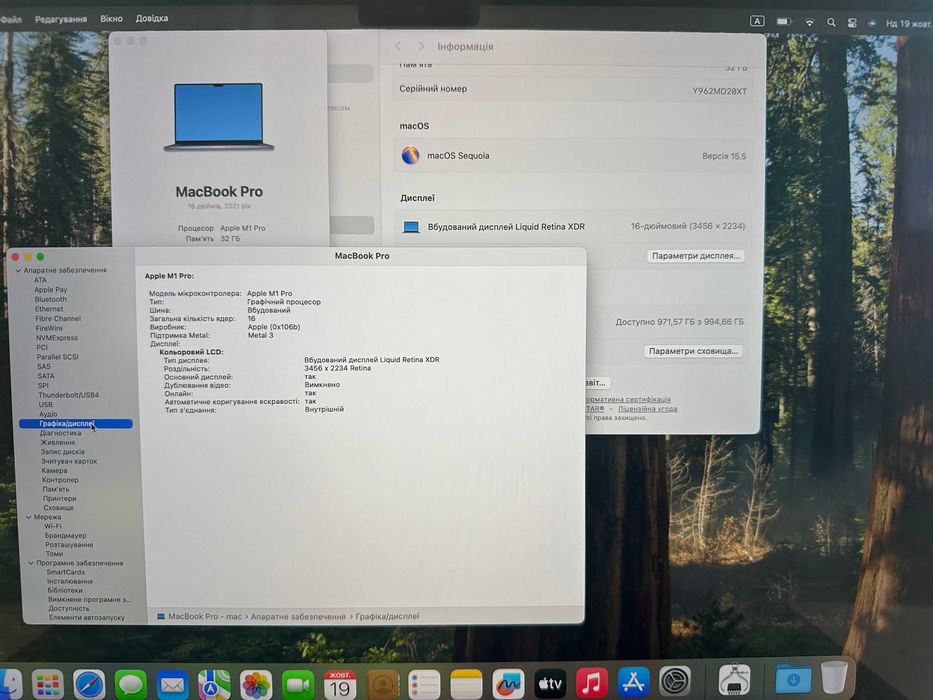This screenshot has width=933, height=700.
Task: Collapse 'Апаратне забезпечення' section
Action: click(18, 270)
